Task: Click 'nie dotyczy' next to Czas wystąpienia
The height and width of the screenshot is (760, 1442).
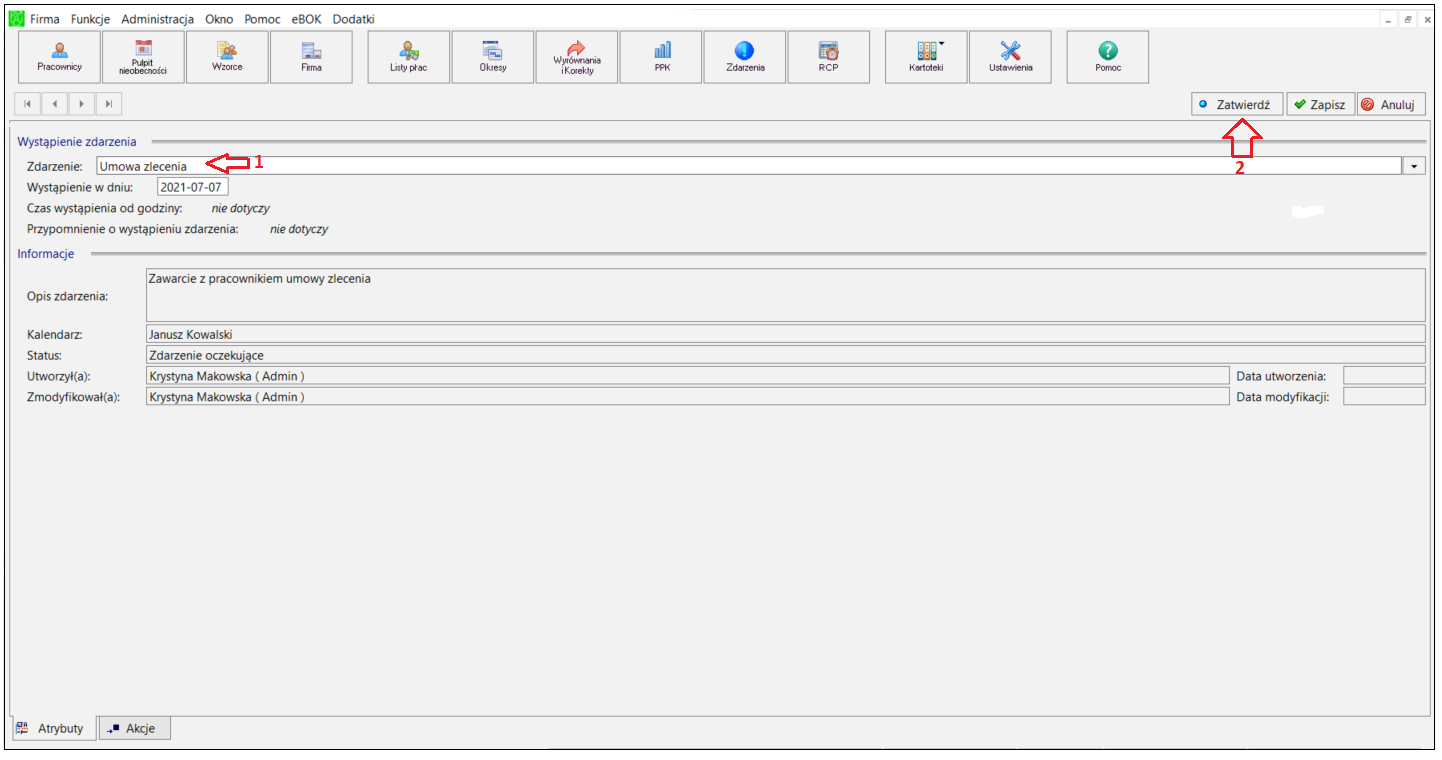Action: (x=240, y=208)
